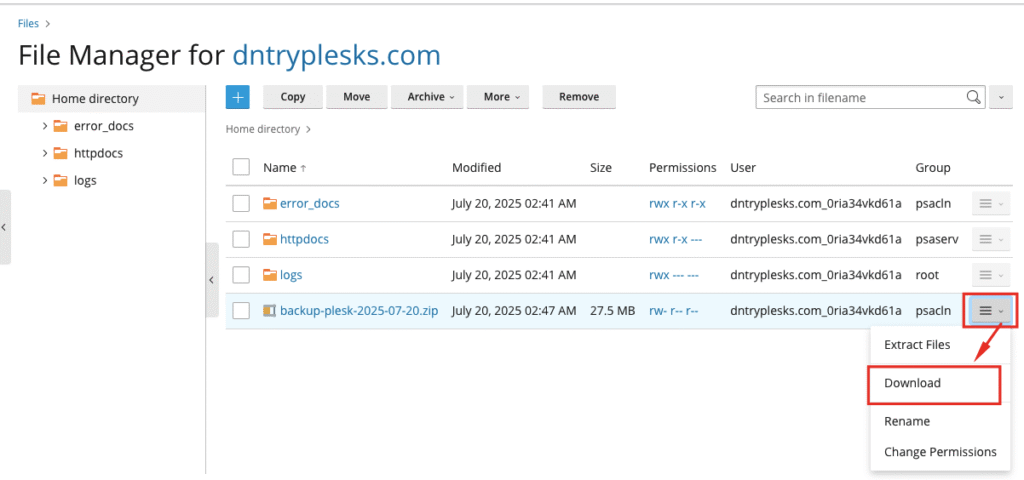1024x480 pixels.
Task: Sort by the Name column arrow
Action: (303, 168)
